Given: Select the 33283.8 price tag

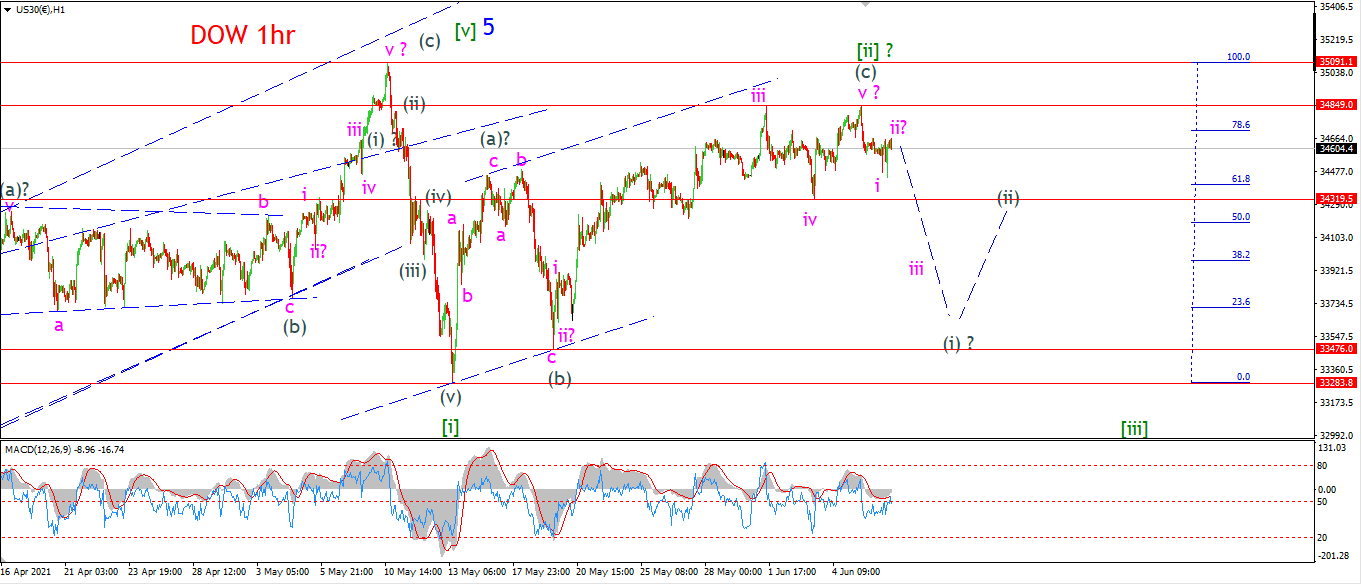Looking at the screenshot, I should pos(1337,383).
